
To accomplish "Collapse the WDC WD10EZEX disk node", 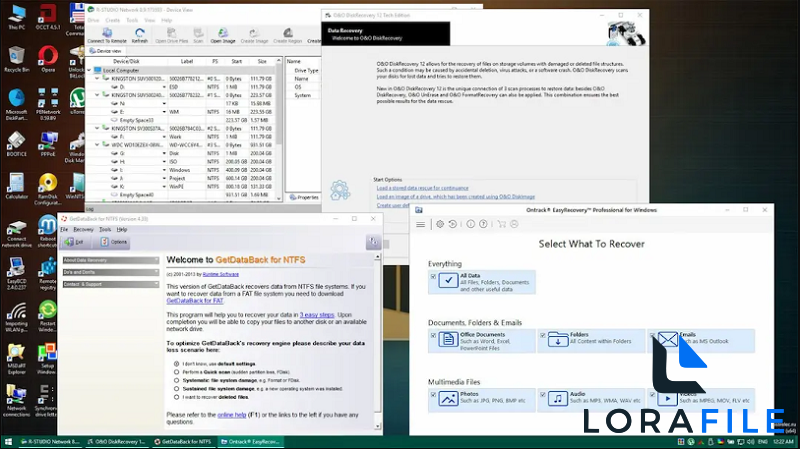I will [97, 145].
